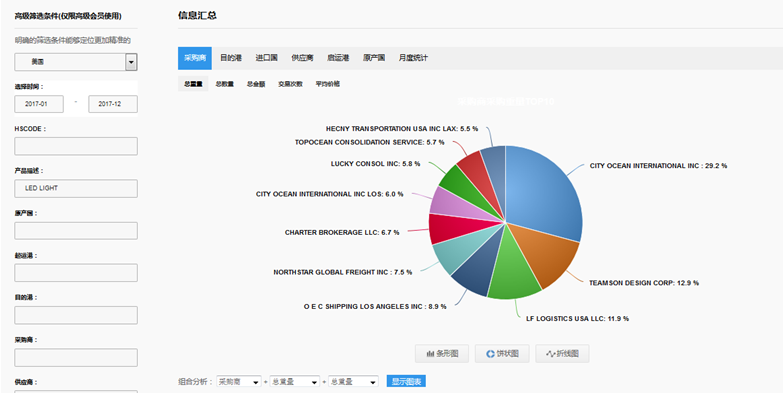The width and height of the screenshot is (783, 408).
Task: Click label 'TEAMSON DESIGN CORP: 12.9 %'
Action: pyautogui.click(x=644, y=283)
